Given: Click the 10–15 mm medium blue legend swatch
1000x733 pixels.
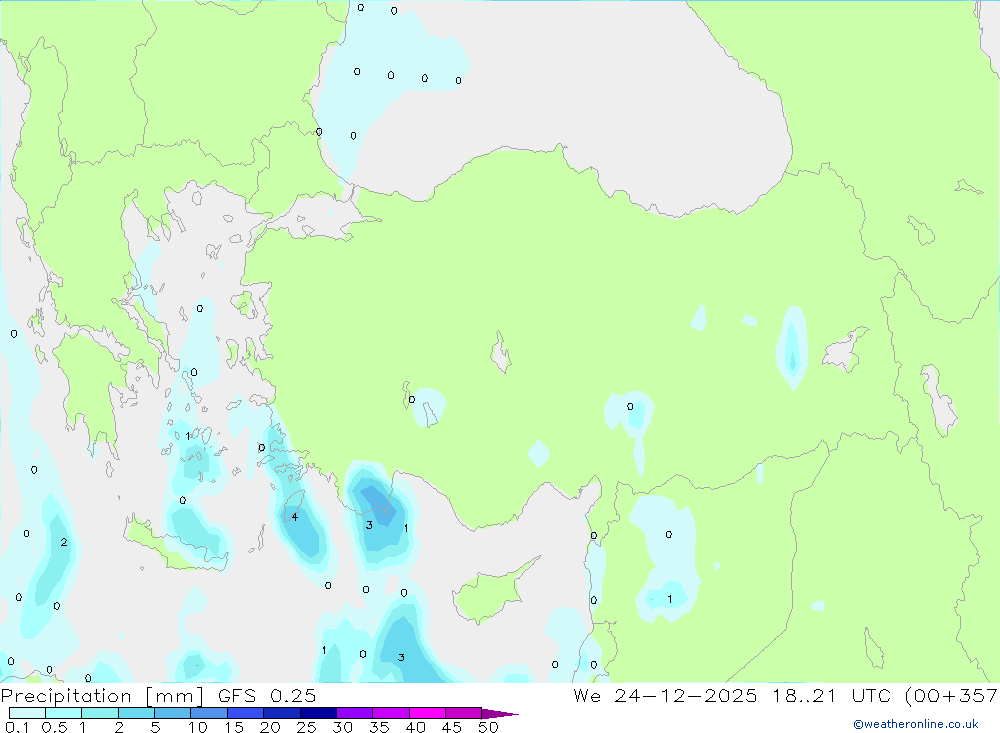Looking at the screenshot, I should [x=209, y=713].
